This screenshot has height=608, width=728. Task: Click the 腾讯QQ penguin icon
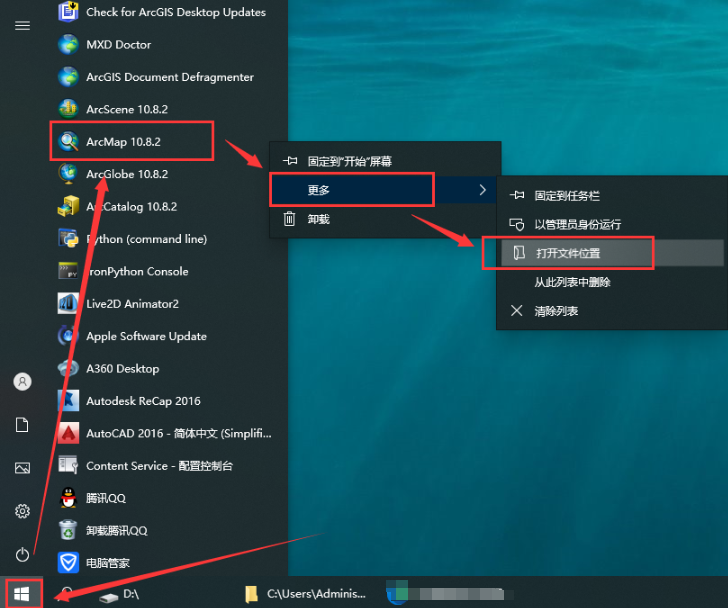coord(68,498)
